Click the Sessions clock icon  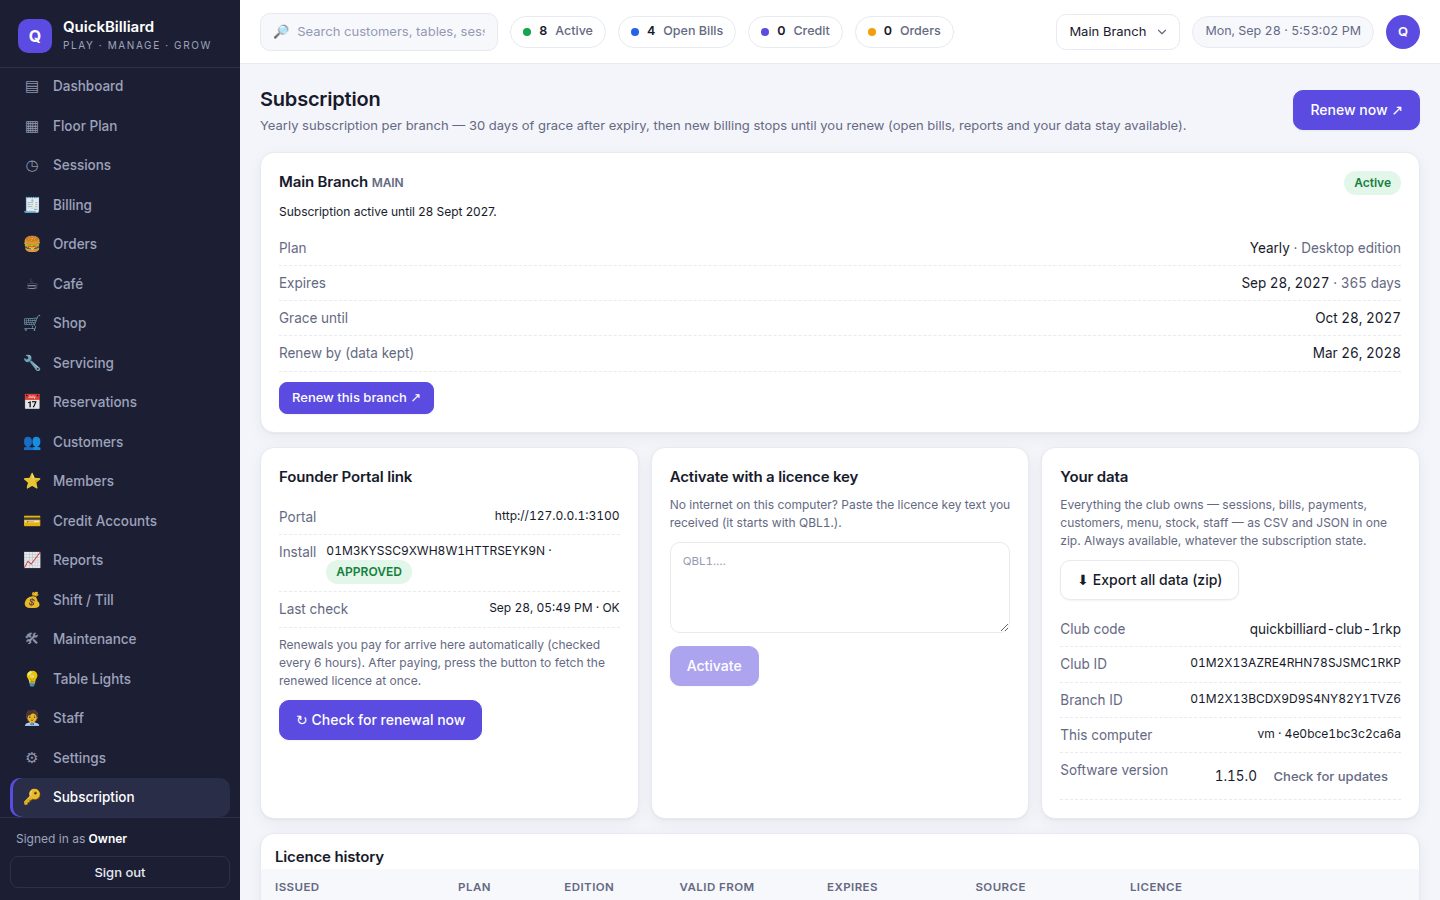coord(32,166)
